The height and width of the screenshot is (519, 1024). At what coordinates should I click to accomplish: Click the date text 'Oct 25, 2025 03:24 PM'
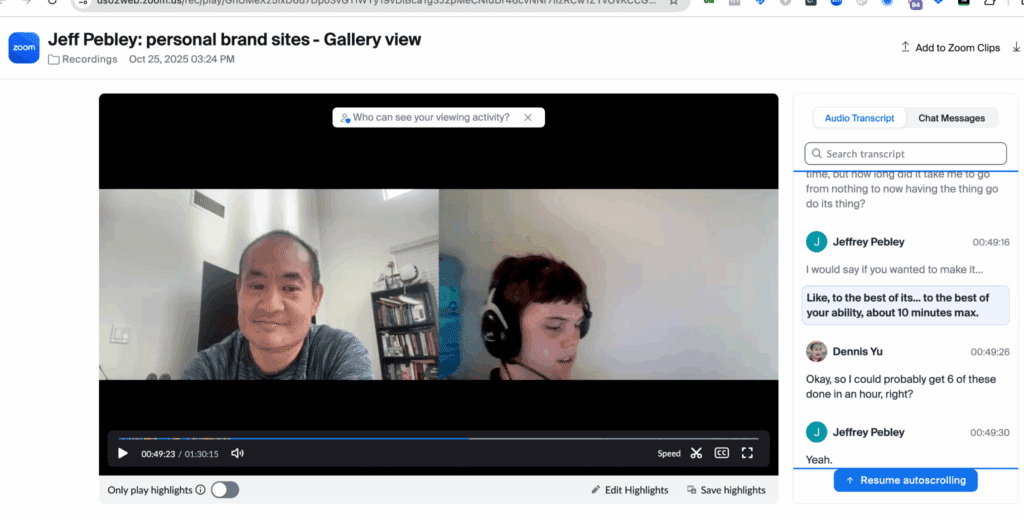click(182, 59)
